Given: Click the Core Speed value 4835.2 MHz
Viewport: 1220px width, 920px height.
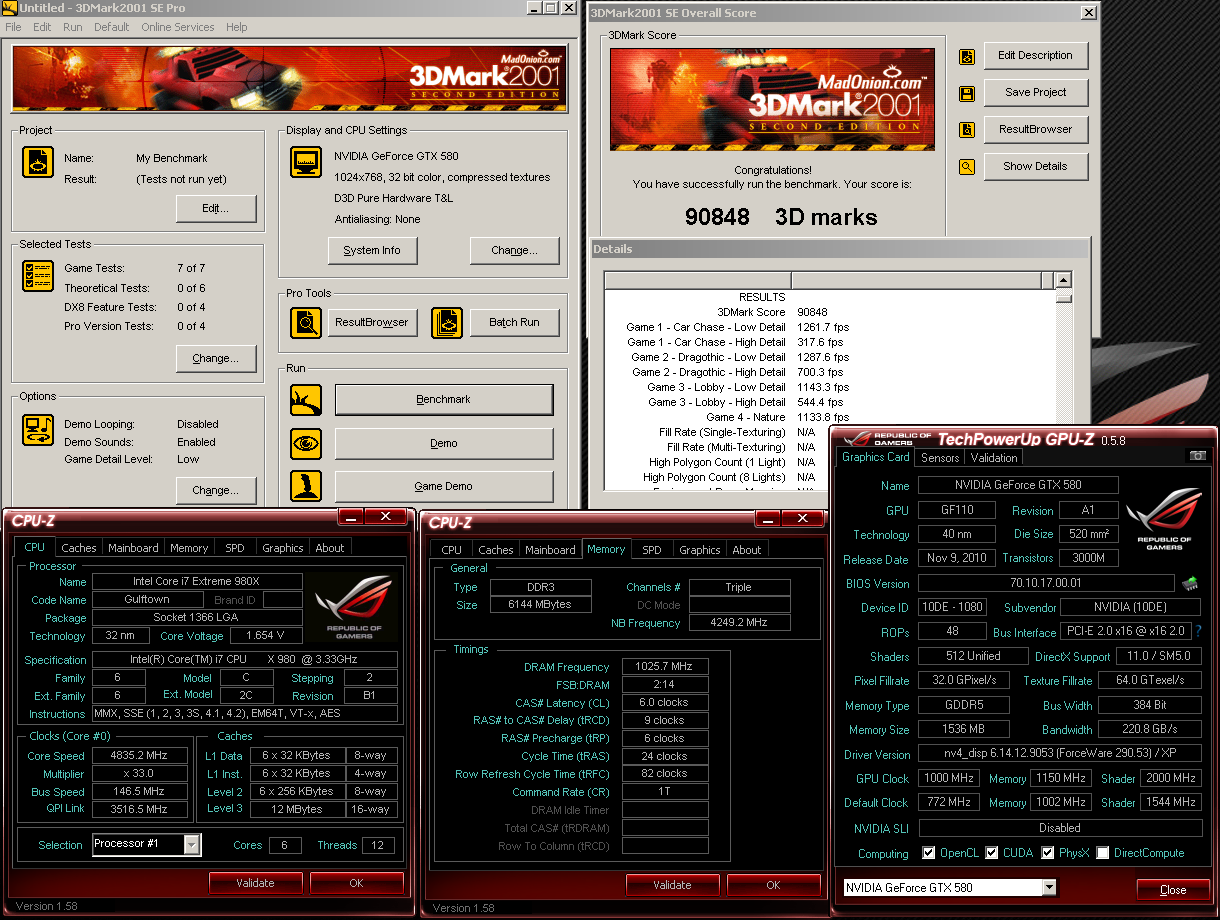Looking at the screenshot, I should pyautogui.click(x=139, y=756).
